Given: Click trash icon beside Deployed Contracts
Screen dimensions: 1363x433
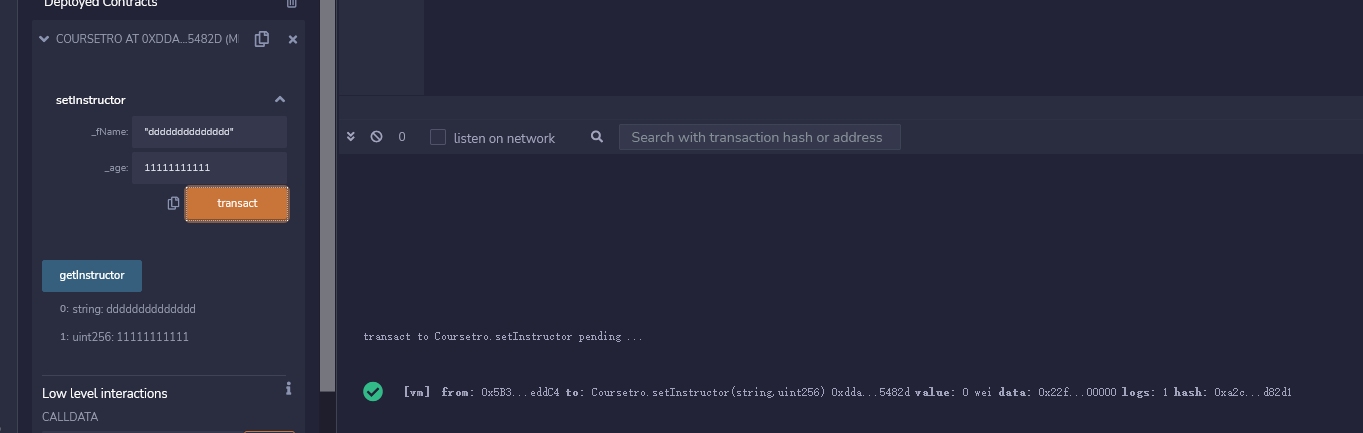Looking at the screenshot, I should (x=292, y=3).
